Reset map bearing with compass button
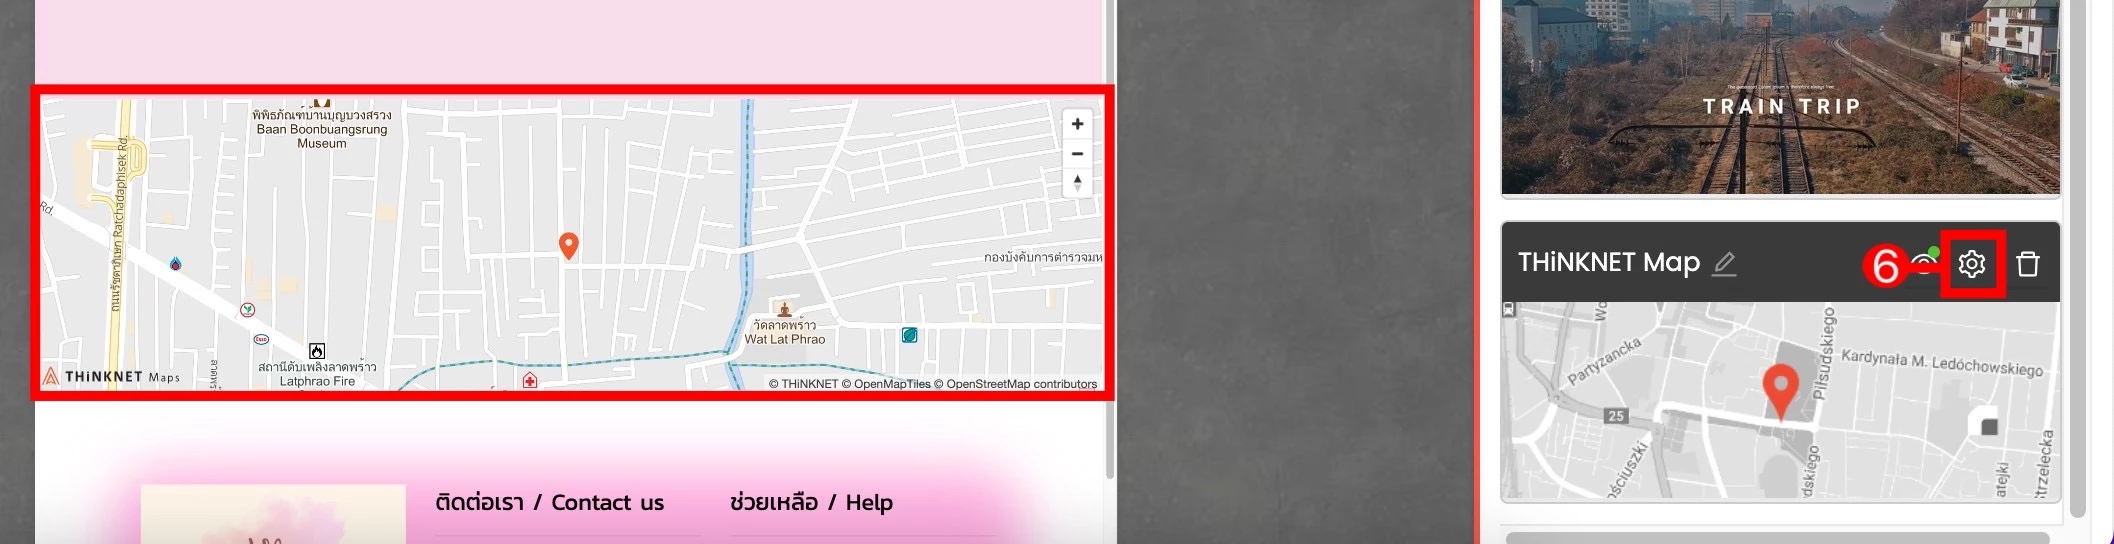Image resolution: width=2114 pixels, height=544 pixels. click(1077, 182)
